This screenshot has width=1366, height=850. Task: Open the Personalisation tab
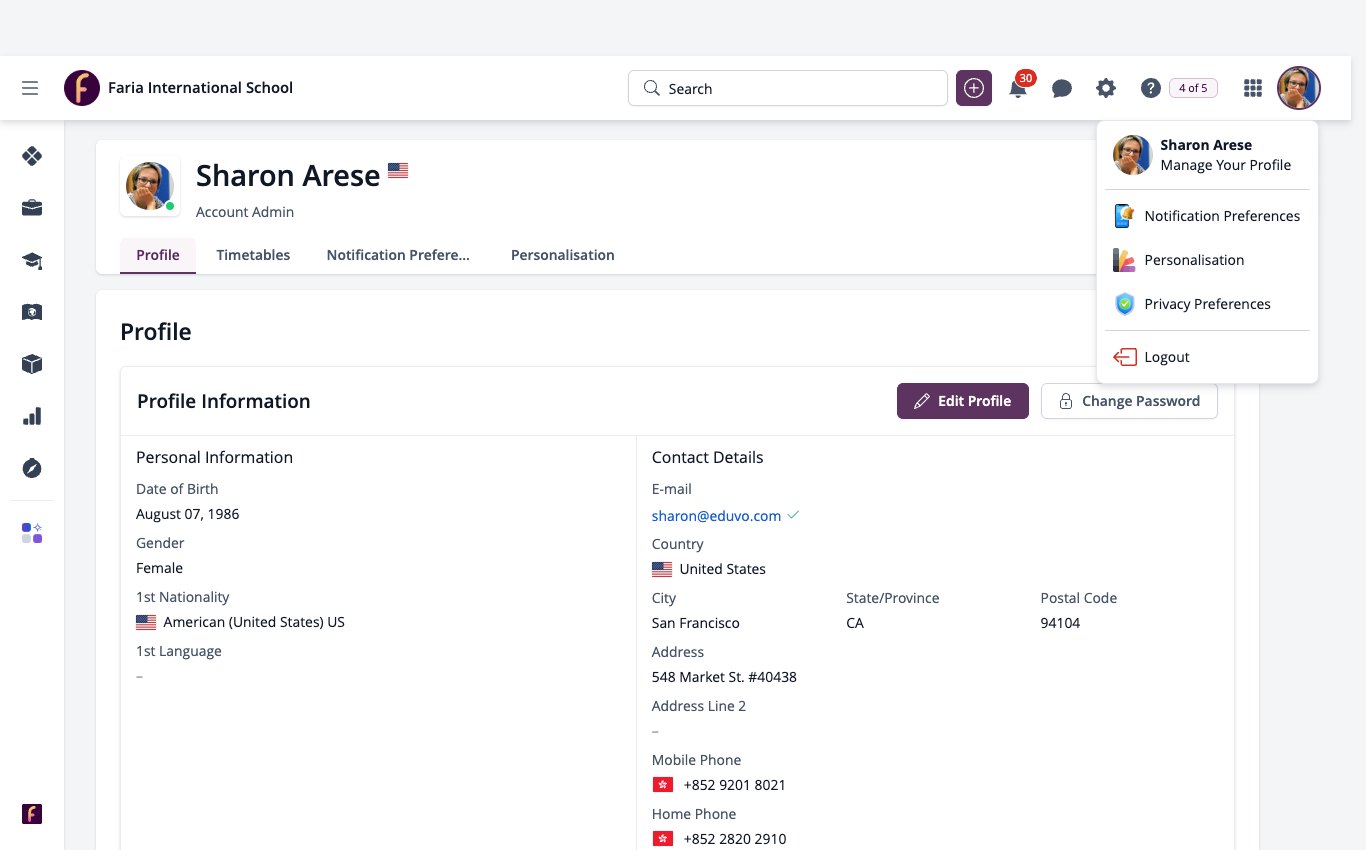tap(563, 255)
